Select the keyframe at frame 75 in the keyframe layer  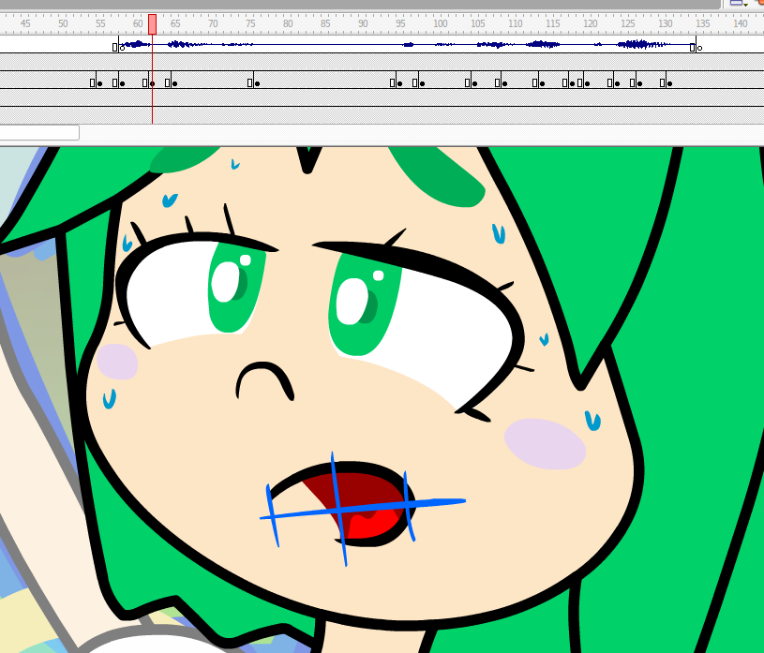[x=252, y=83]
